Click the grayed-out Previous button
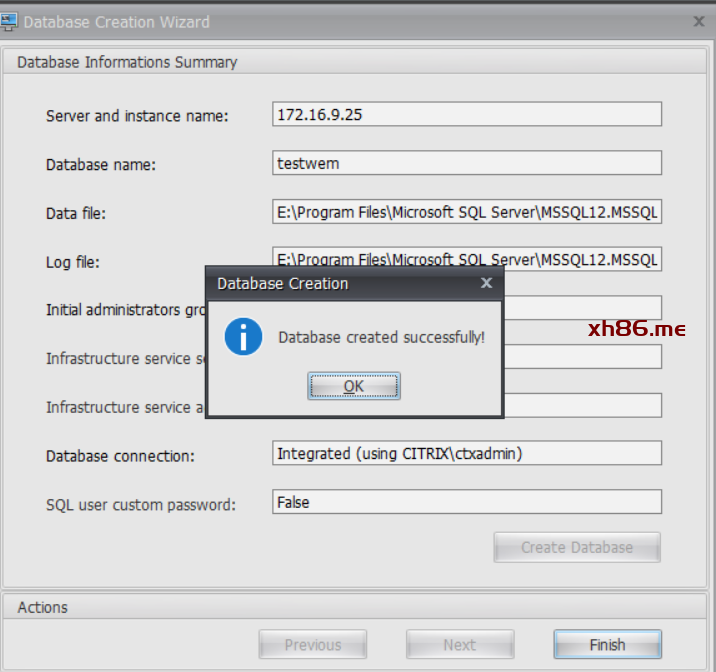Screen dimensions: 716x672 [312, 645]
